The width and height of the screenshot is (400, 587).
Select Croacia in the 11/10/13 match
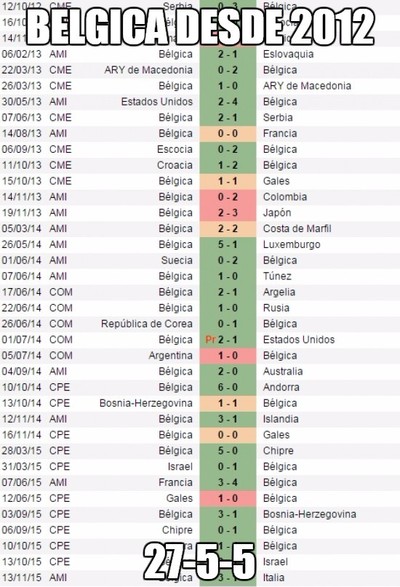click(175, 165)
